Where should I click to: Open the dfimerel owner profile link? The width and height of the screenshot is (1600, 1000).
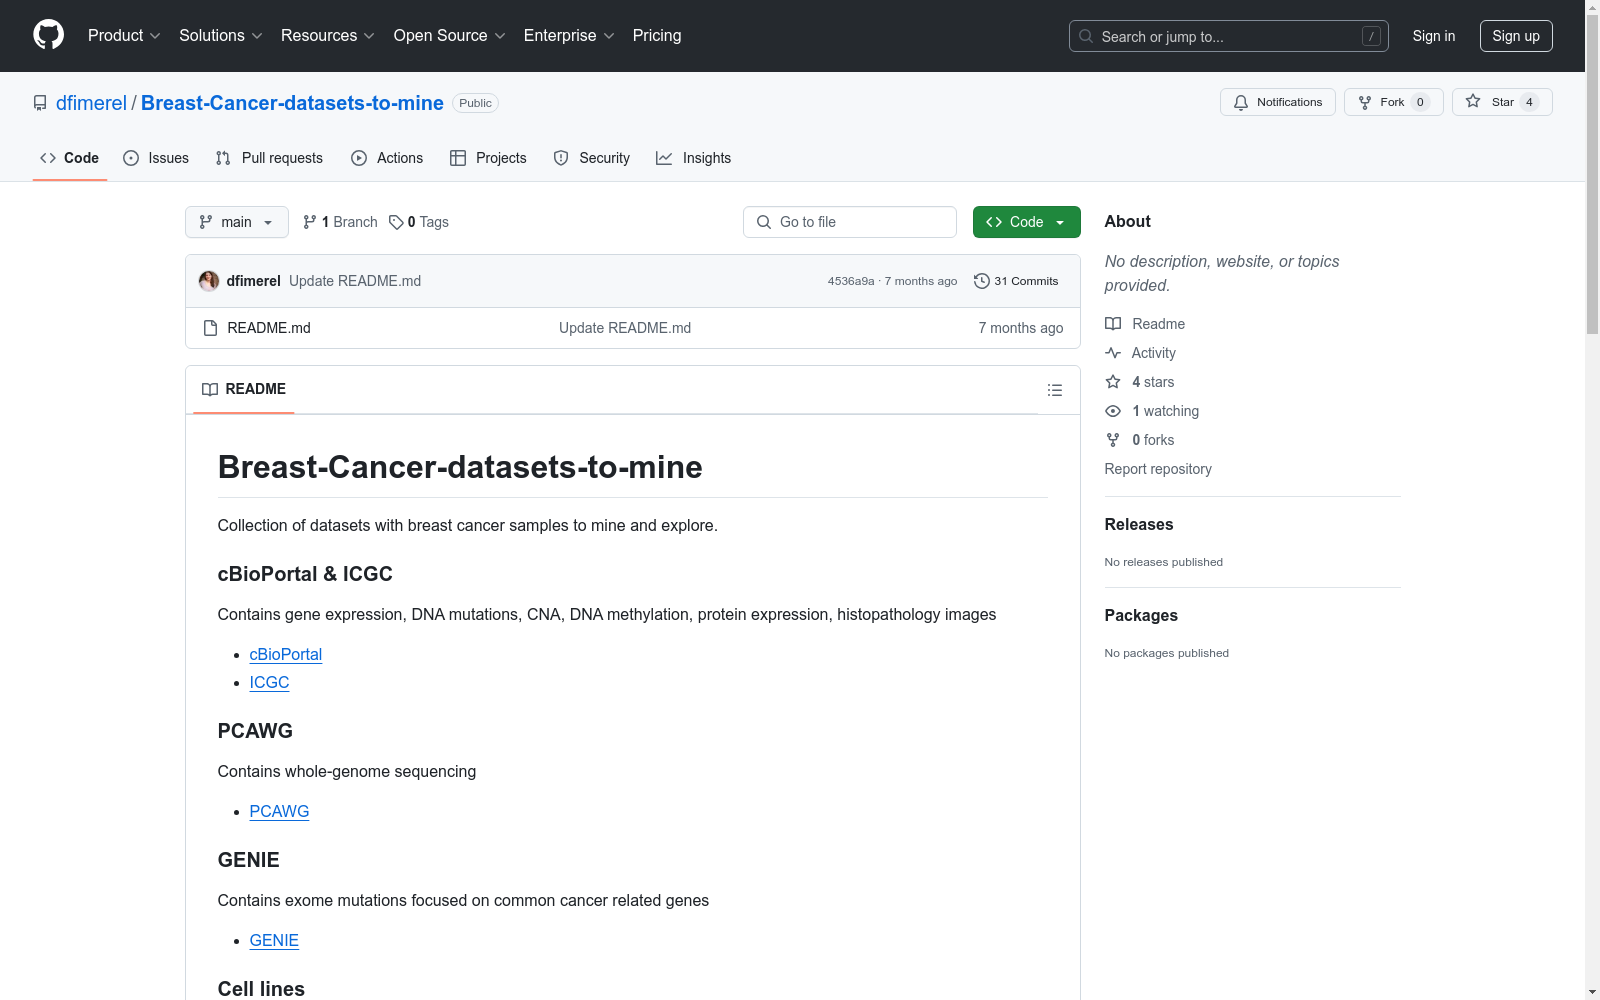[91, 103]
